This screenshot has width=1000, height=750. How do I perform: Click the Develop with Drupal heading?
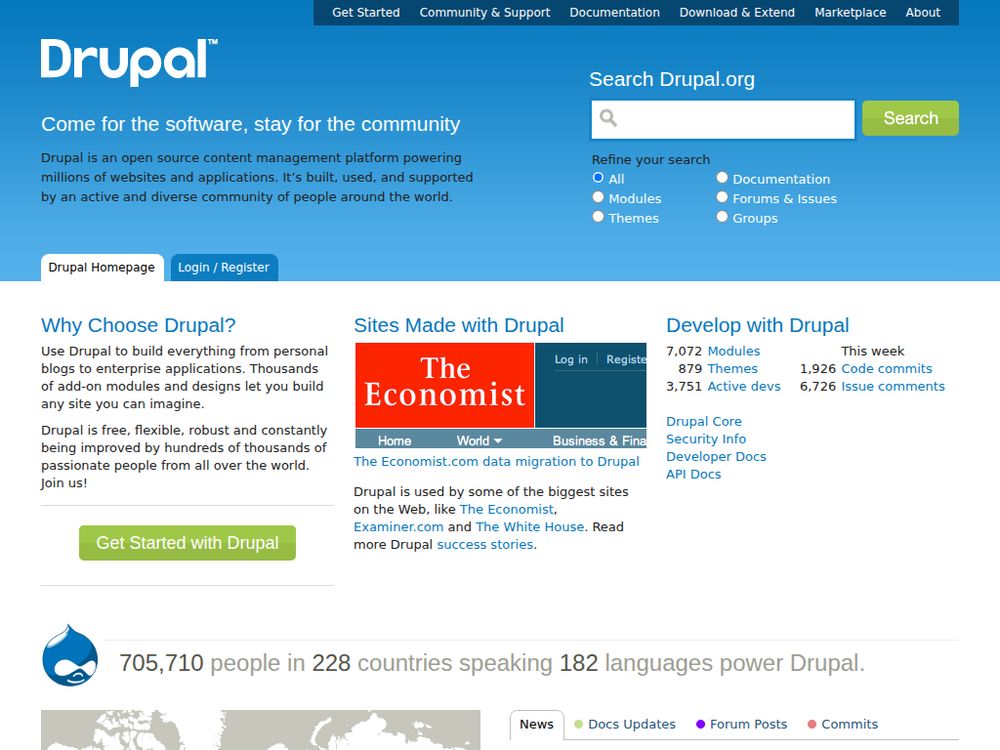pyautogui.click(x=758, y=325)
